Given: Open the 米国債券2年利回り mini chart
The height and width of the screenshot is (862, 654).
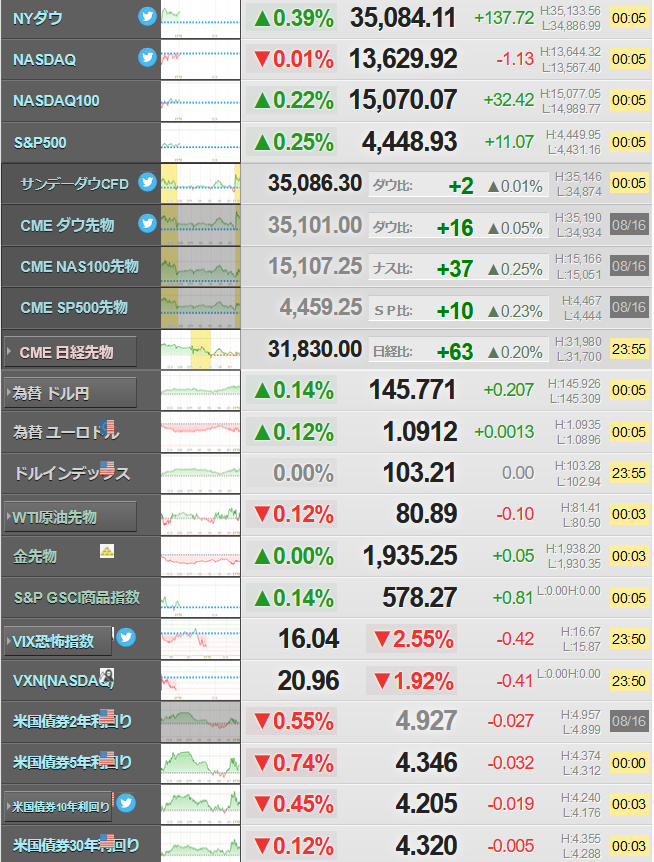Looking at the screenshot, I should [201, 722].
